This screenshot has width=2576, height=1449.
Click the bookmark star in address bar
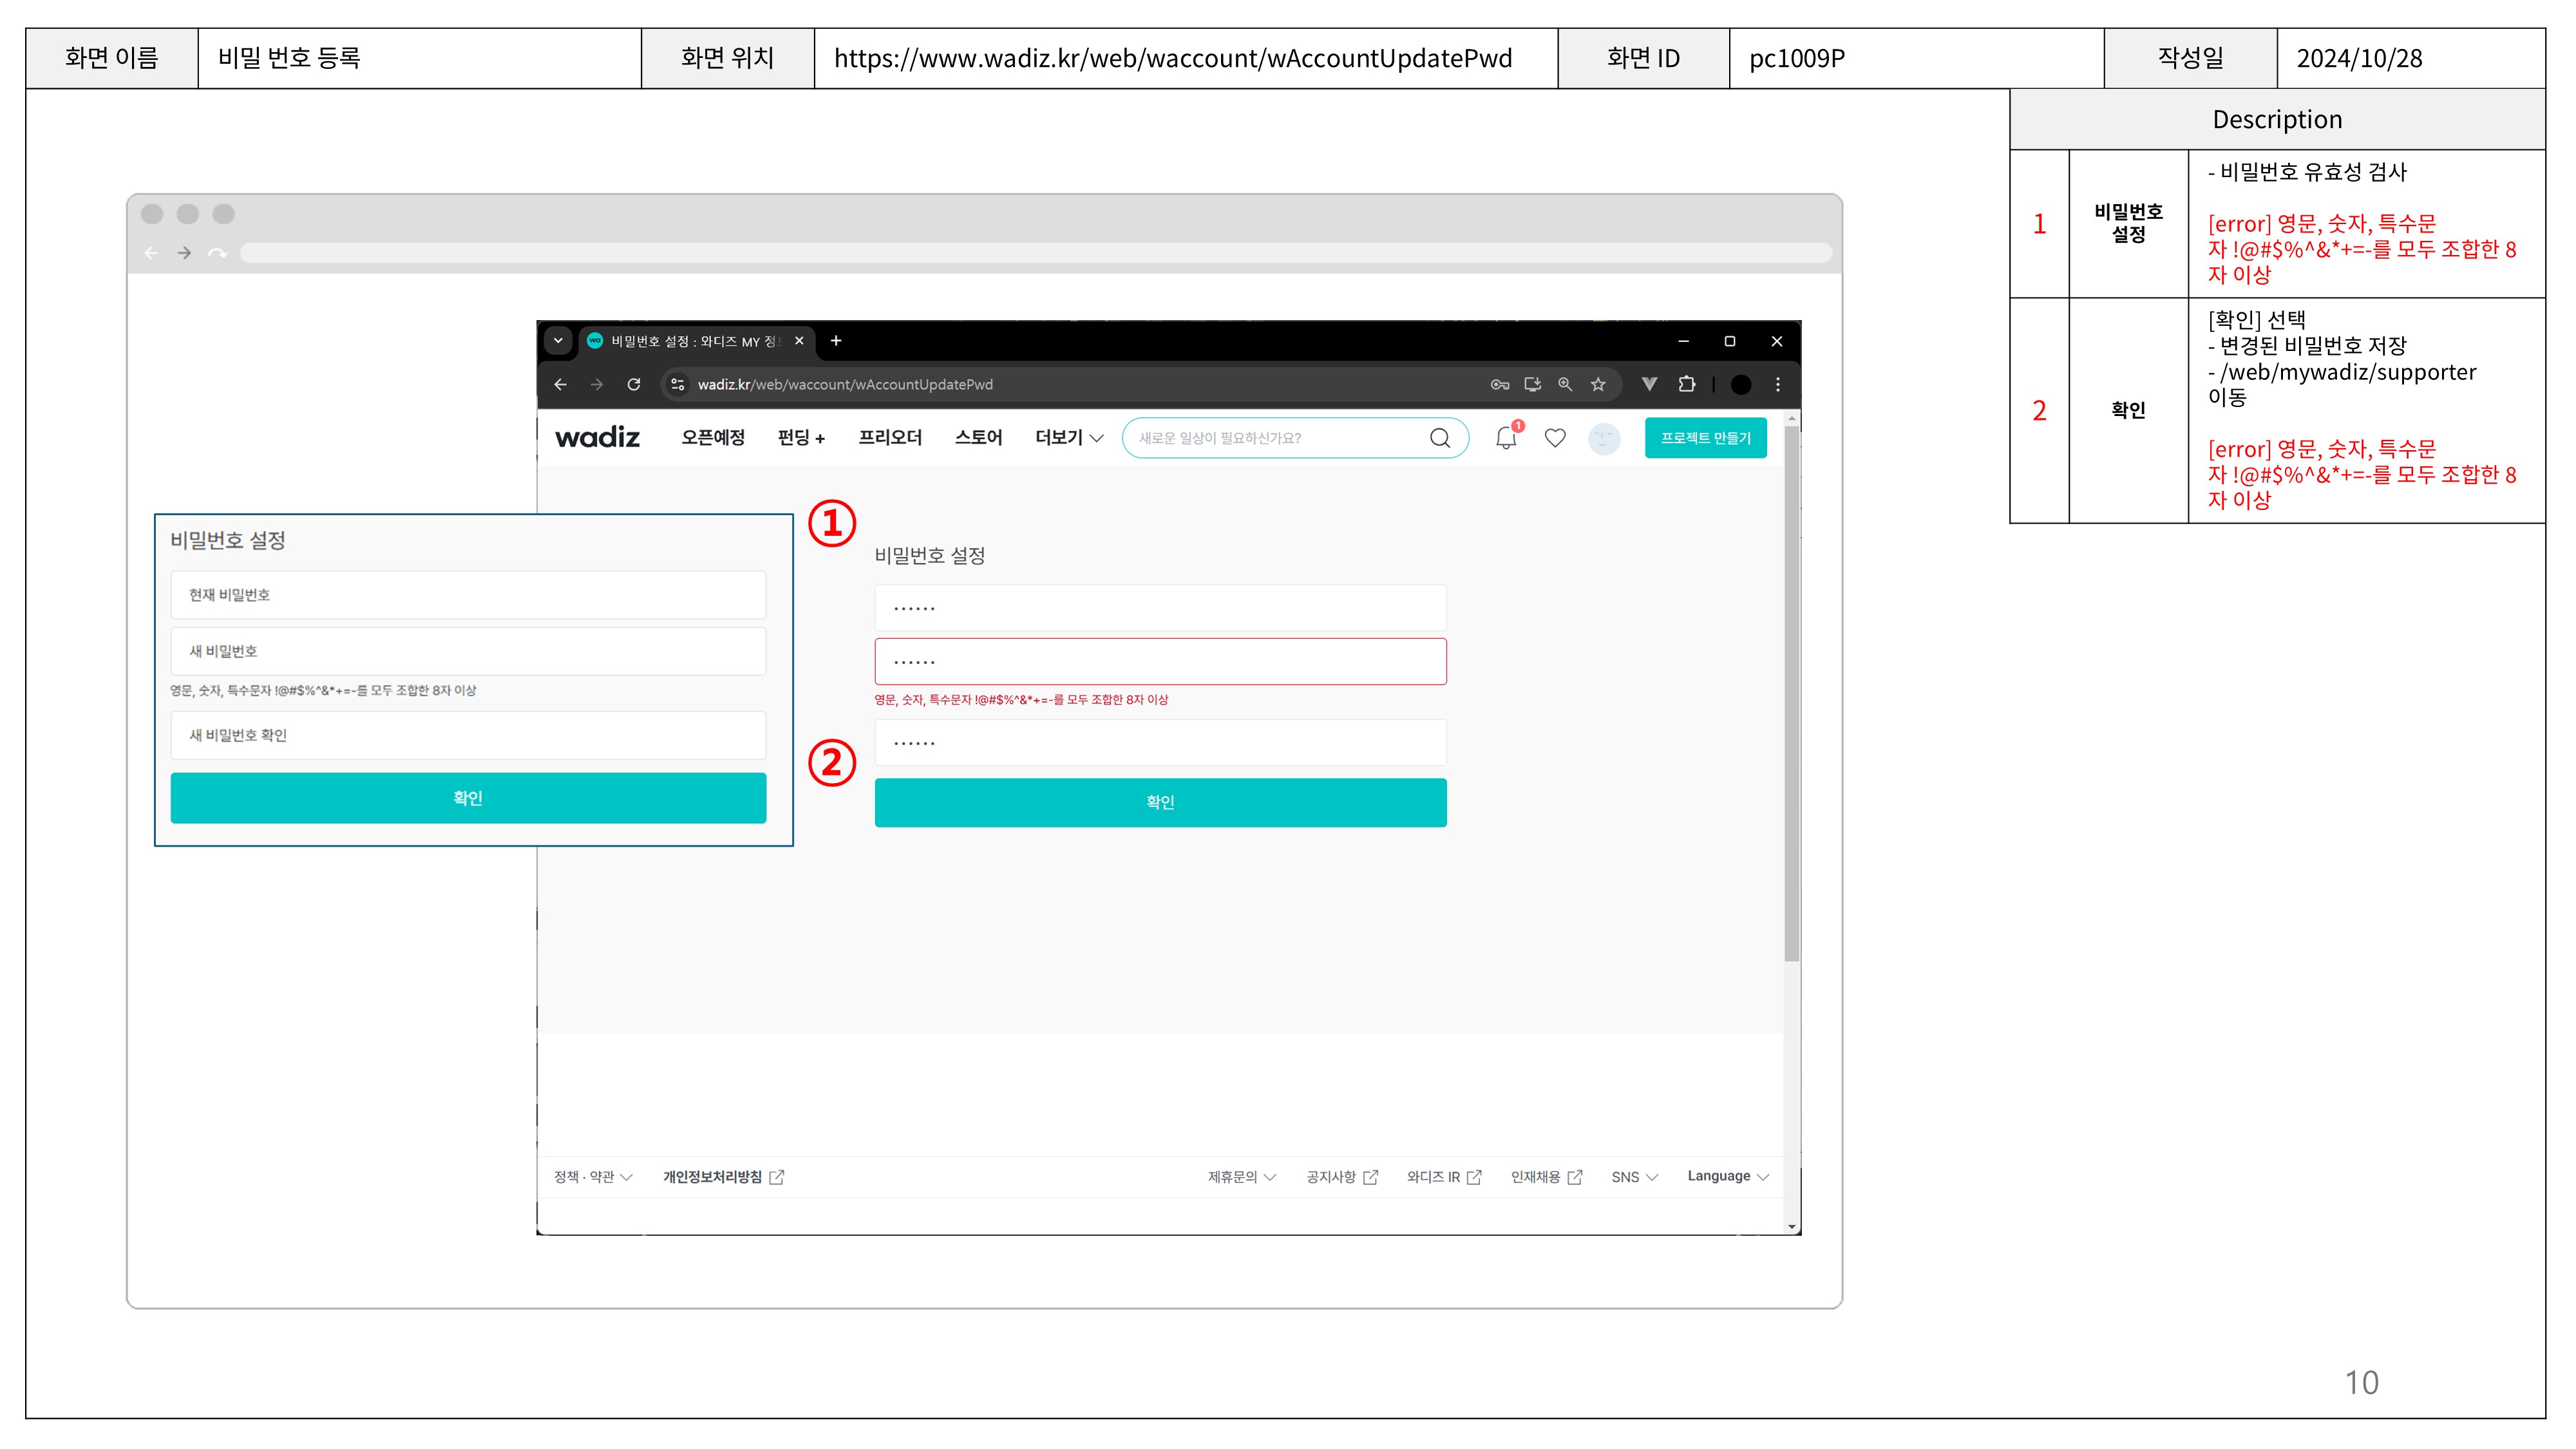pos(1598,384)
